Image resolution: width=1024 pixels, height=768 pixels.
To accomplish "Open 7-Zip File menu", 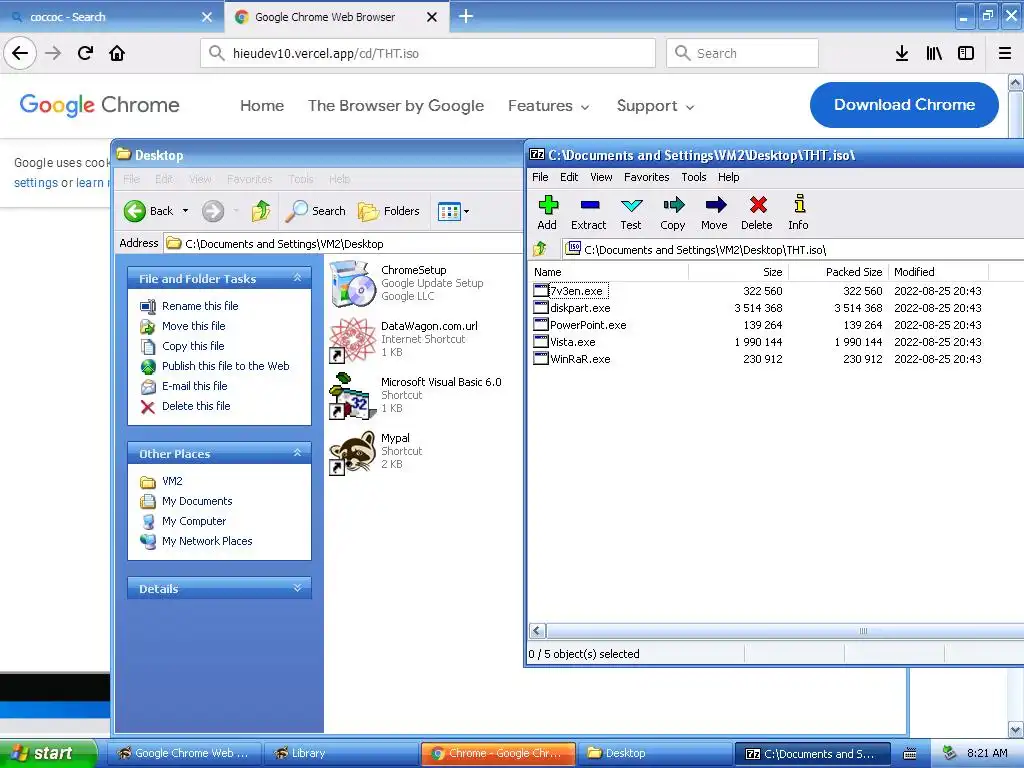I will (540, 177).
